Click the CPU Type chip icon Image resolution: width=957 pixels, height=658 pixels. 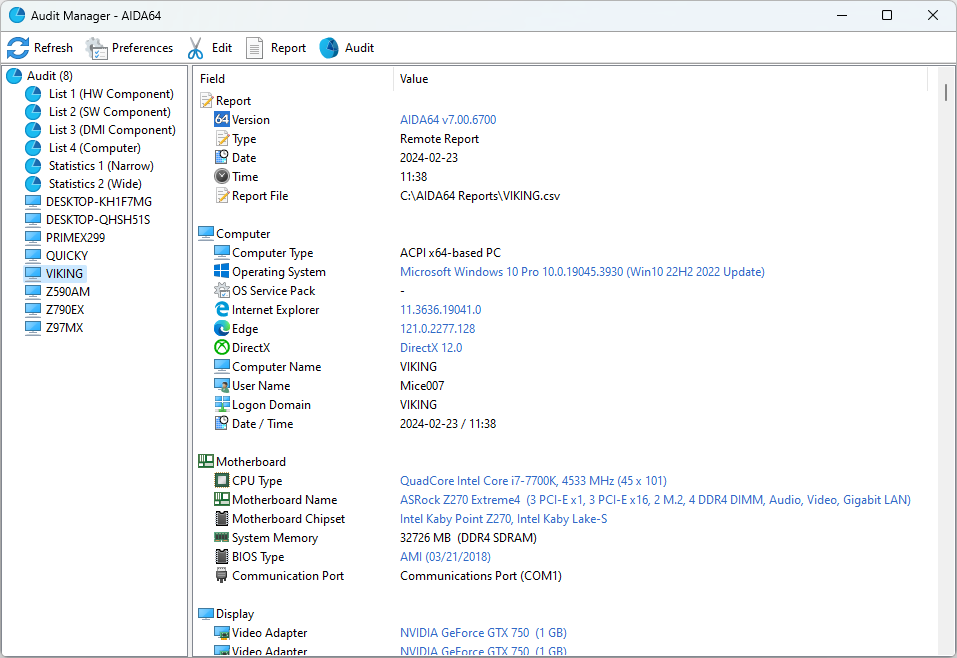pyautogui.click(x=222, y=481)
